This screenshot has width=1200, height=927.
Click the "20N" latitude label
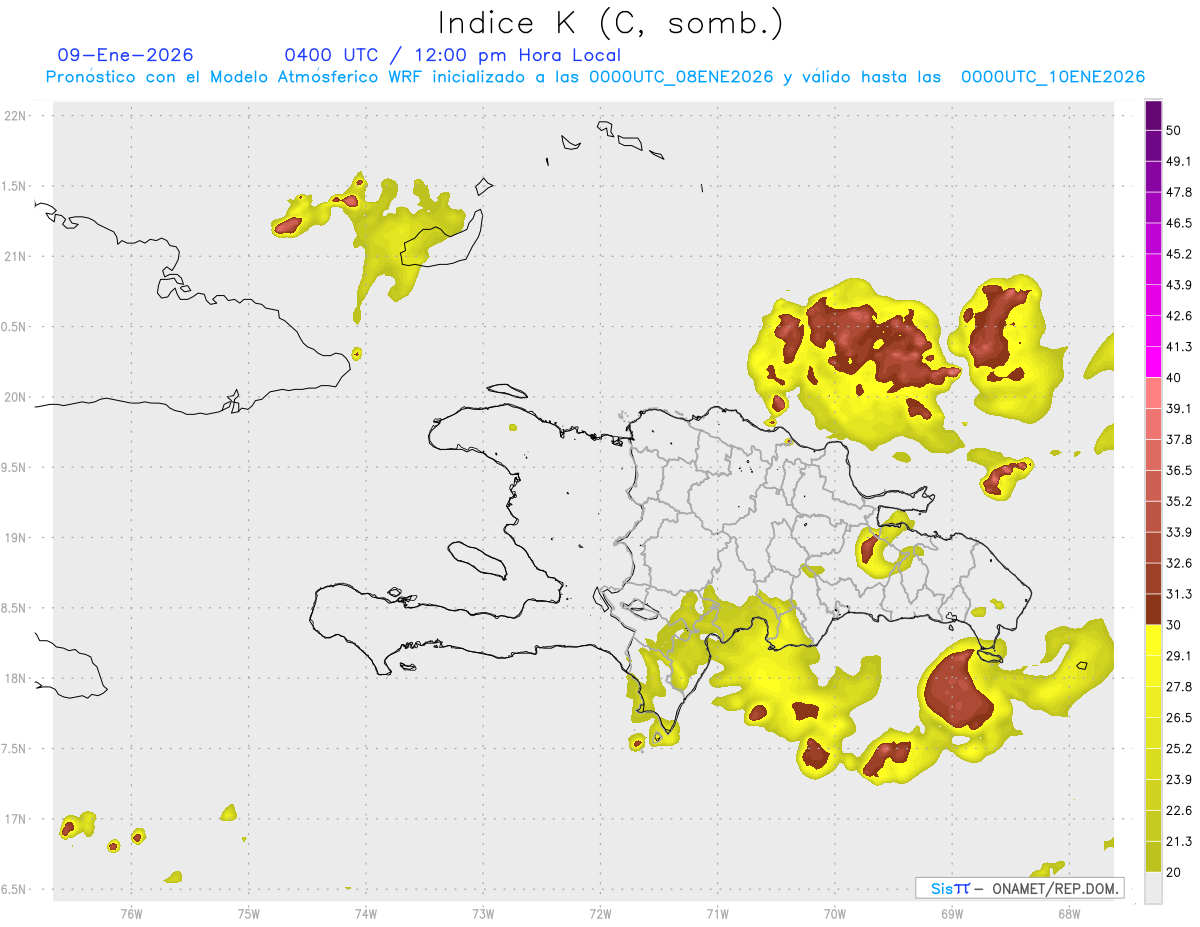(x=16, y=397)
